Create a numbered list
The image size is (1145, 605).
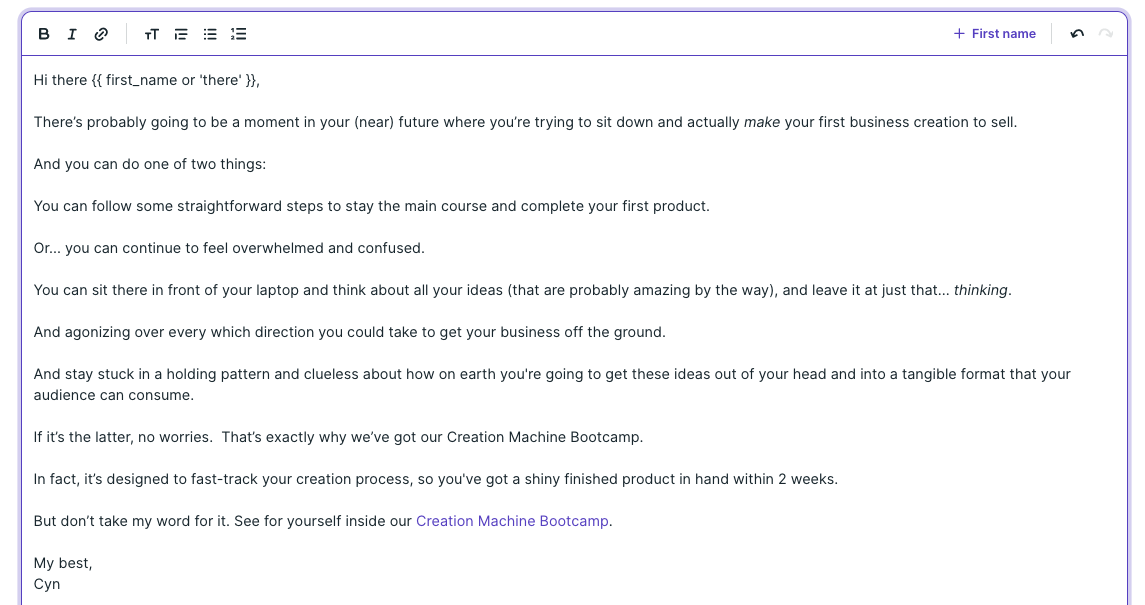coord(238,33)
